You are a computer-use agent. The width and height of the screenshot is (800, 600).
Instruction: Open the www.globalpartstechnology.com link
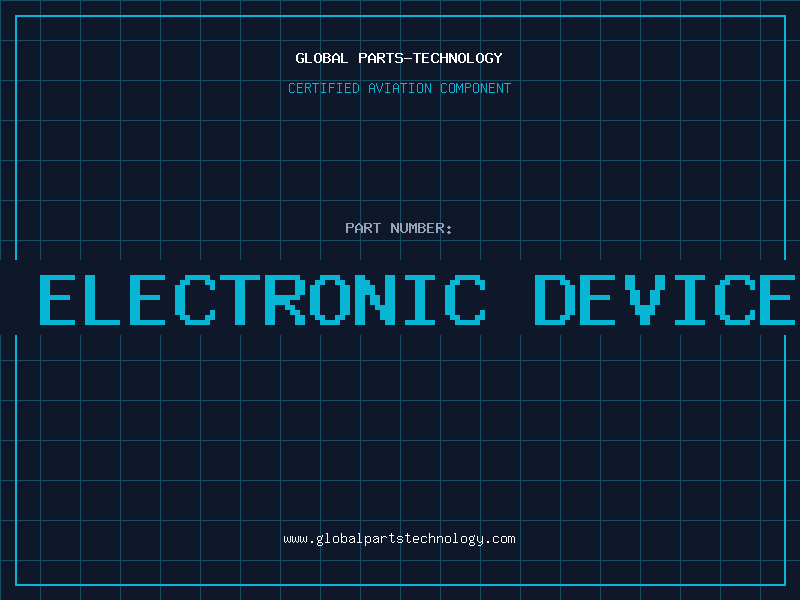click(x=399, y=539)
